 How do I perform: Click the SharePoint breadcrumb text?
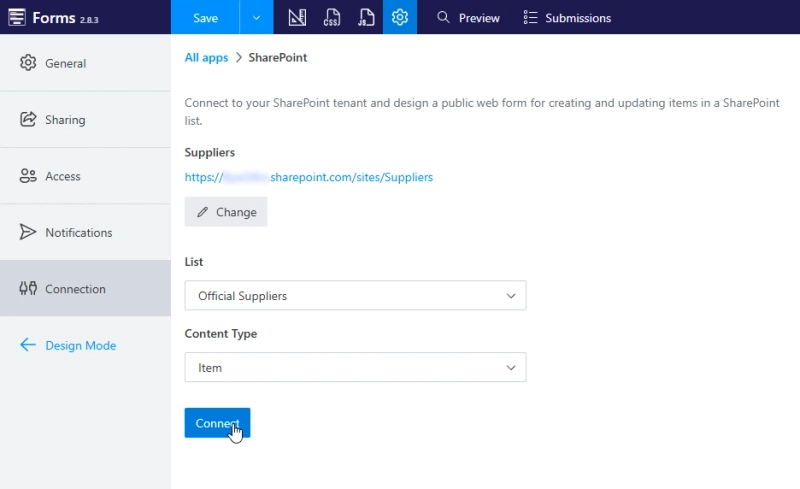point(278,57)
